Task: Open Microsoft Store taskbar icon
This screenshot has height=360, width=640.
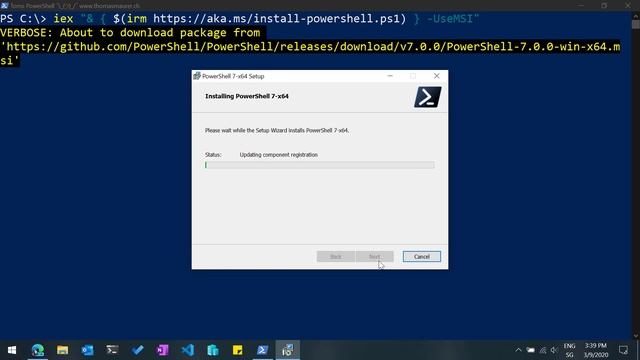Action: (213, 350)
